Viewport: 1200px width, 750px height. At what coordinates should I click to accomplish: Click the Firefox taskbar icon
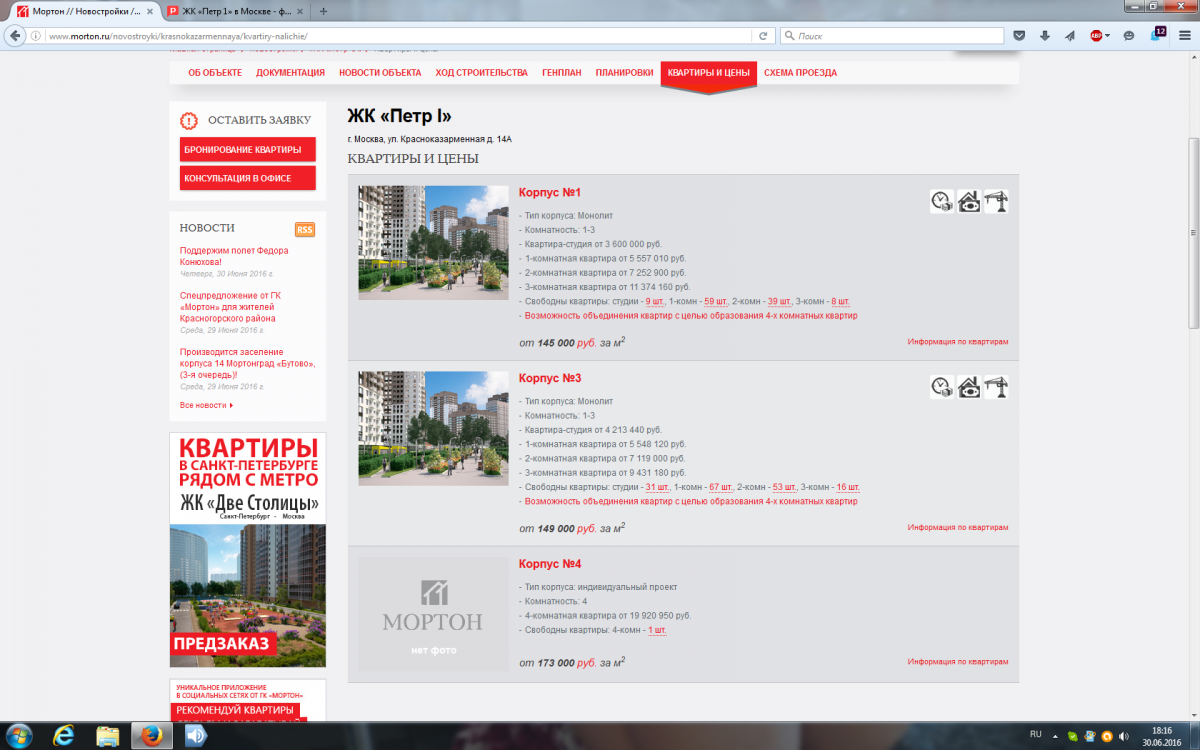tap(152, 735)
